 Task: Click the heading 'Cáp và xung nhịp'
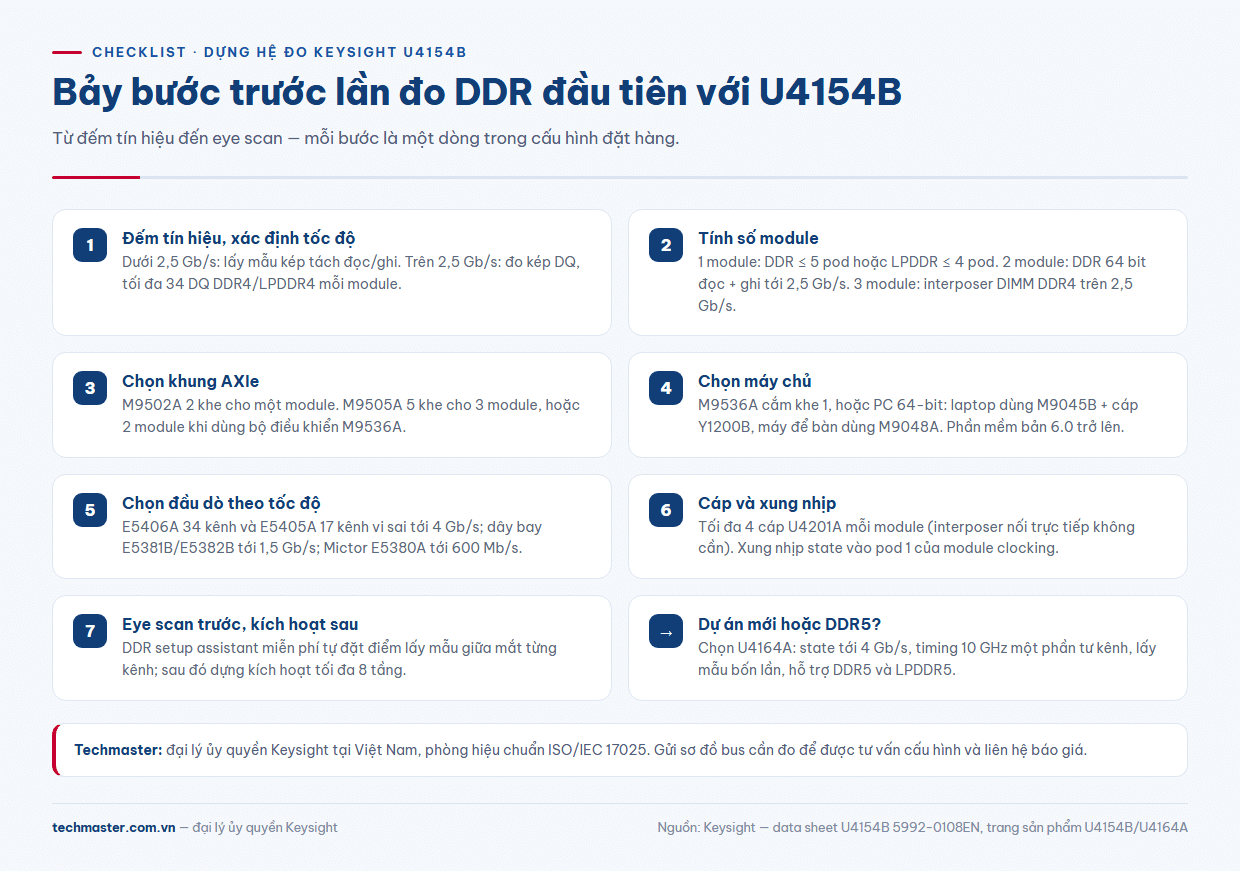767,503
